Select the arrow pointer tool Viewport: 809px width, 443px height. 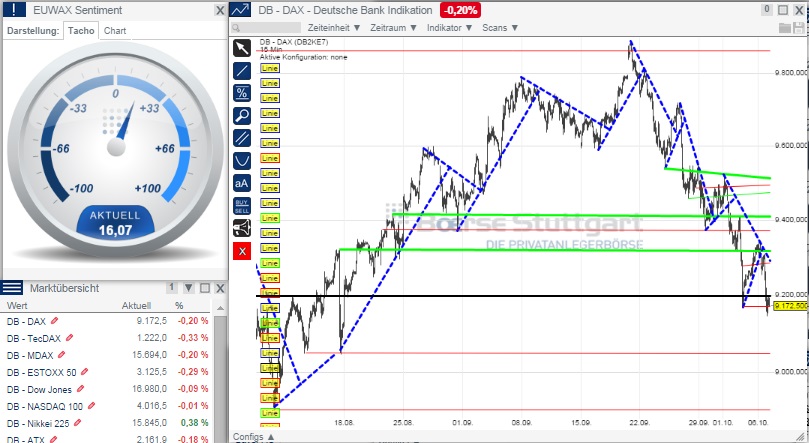pyautogui.click(x=242, y=48)
